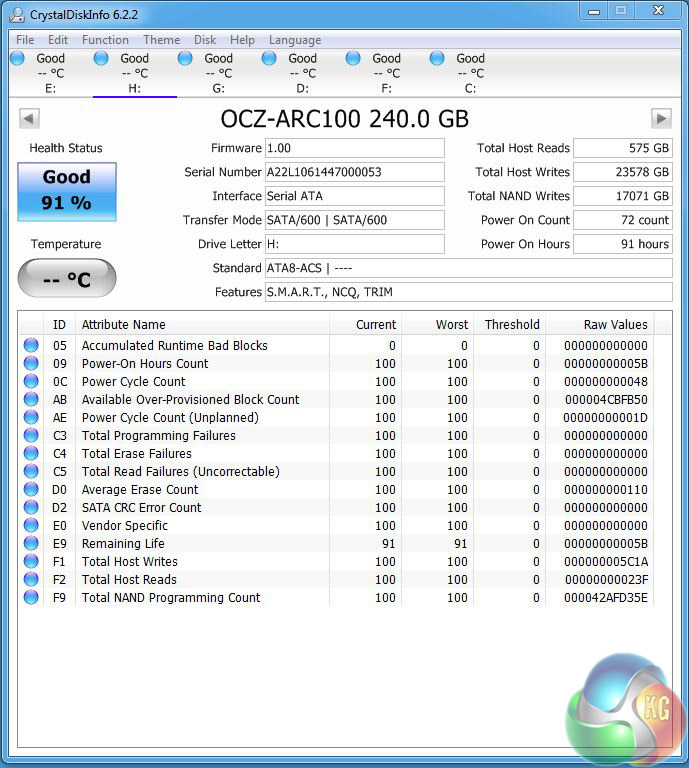Click the temperature -- °C indicator
The width and height of the screenshot is (689, 768).
click(67, 278)
